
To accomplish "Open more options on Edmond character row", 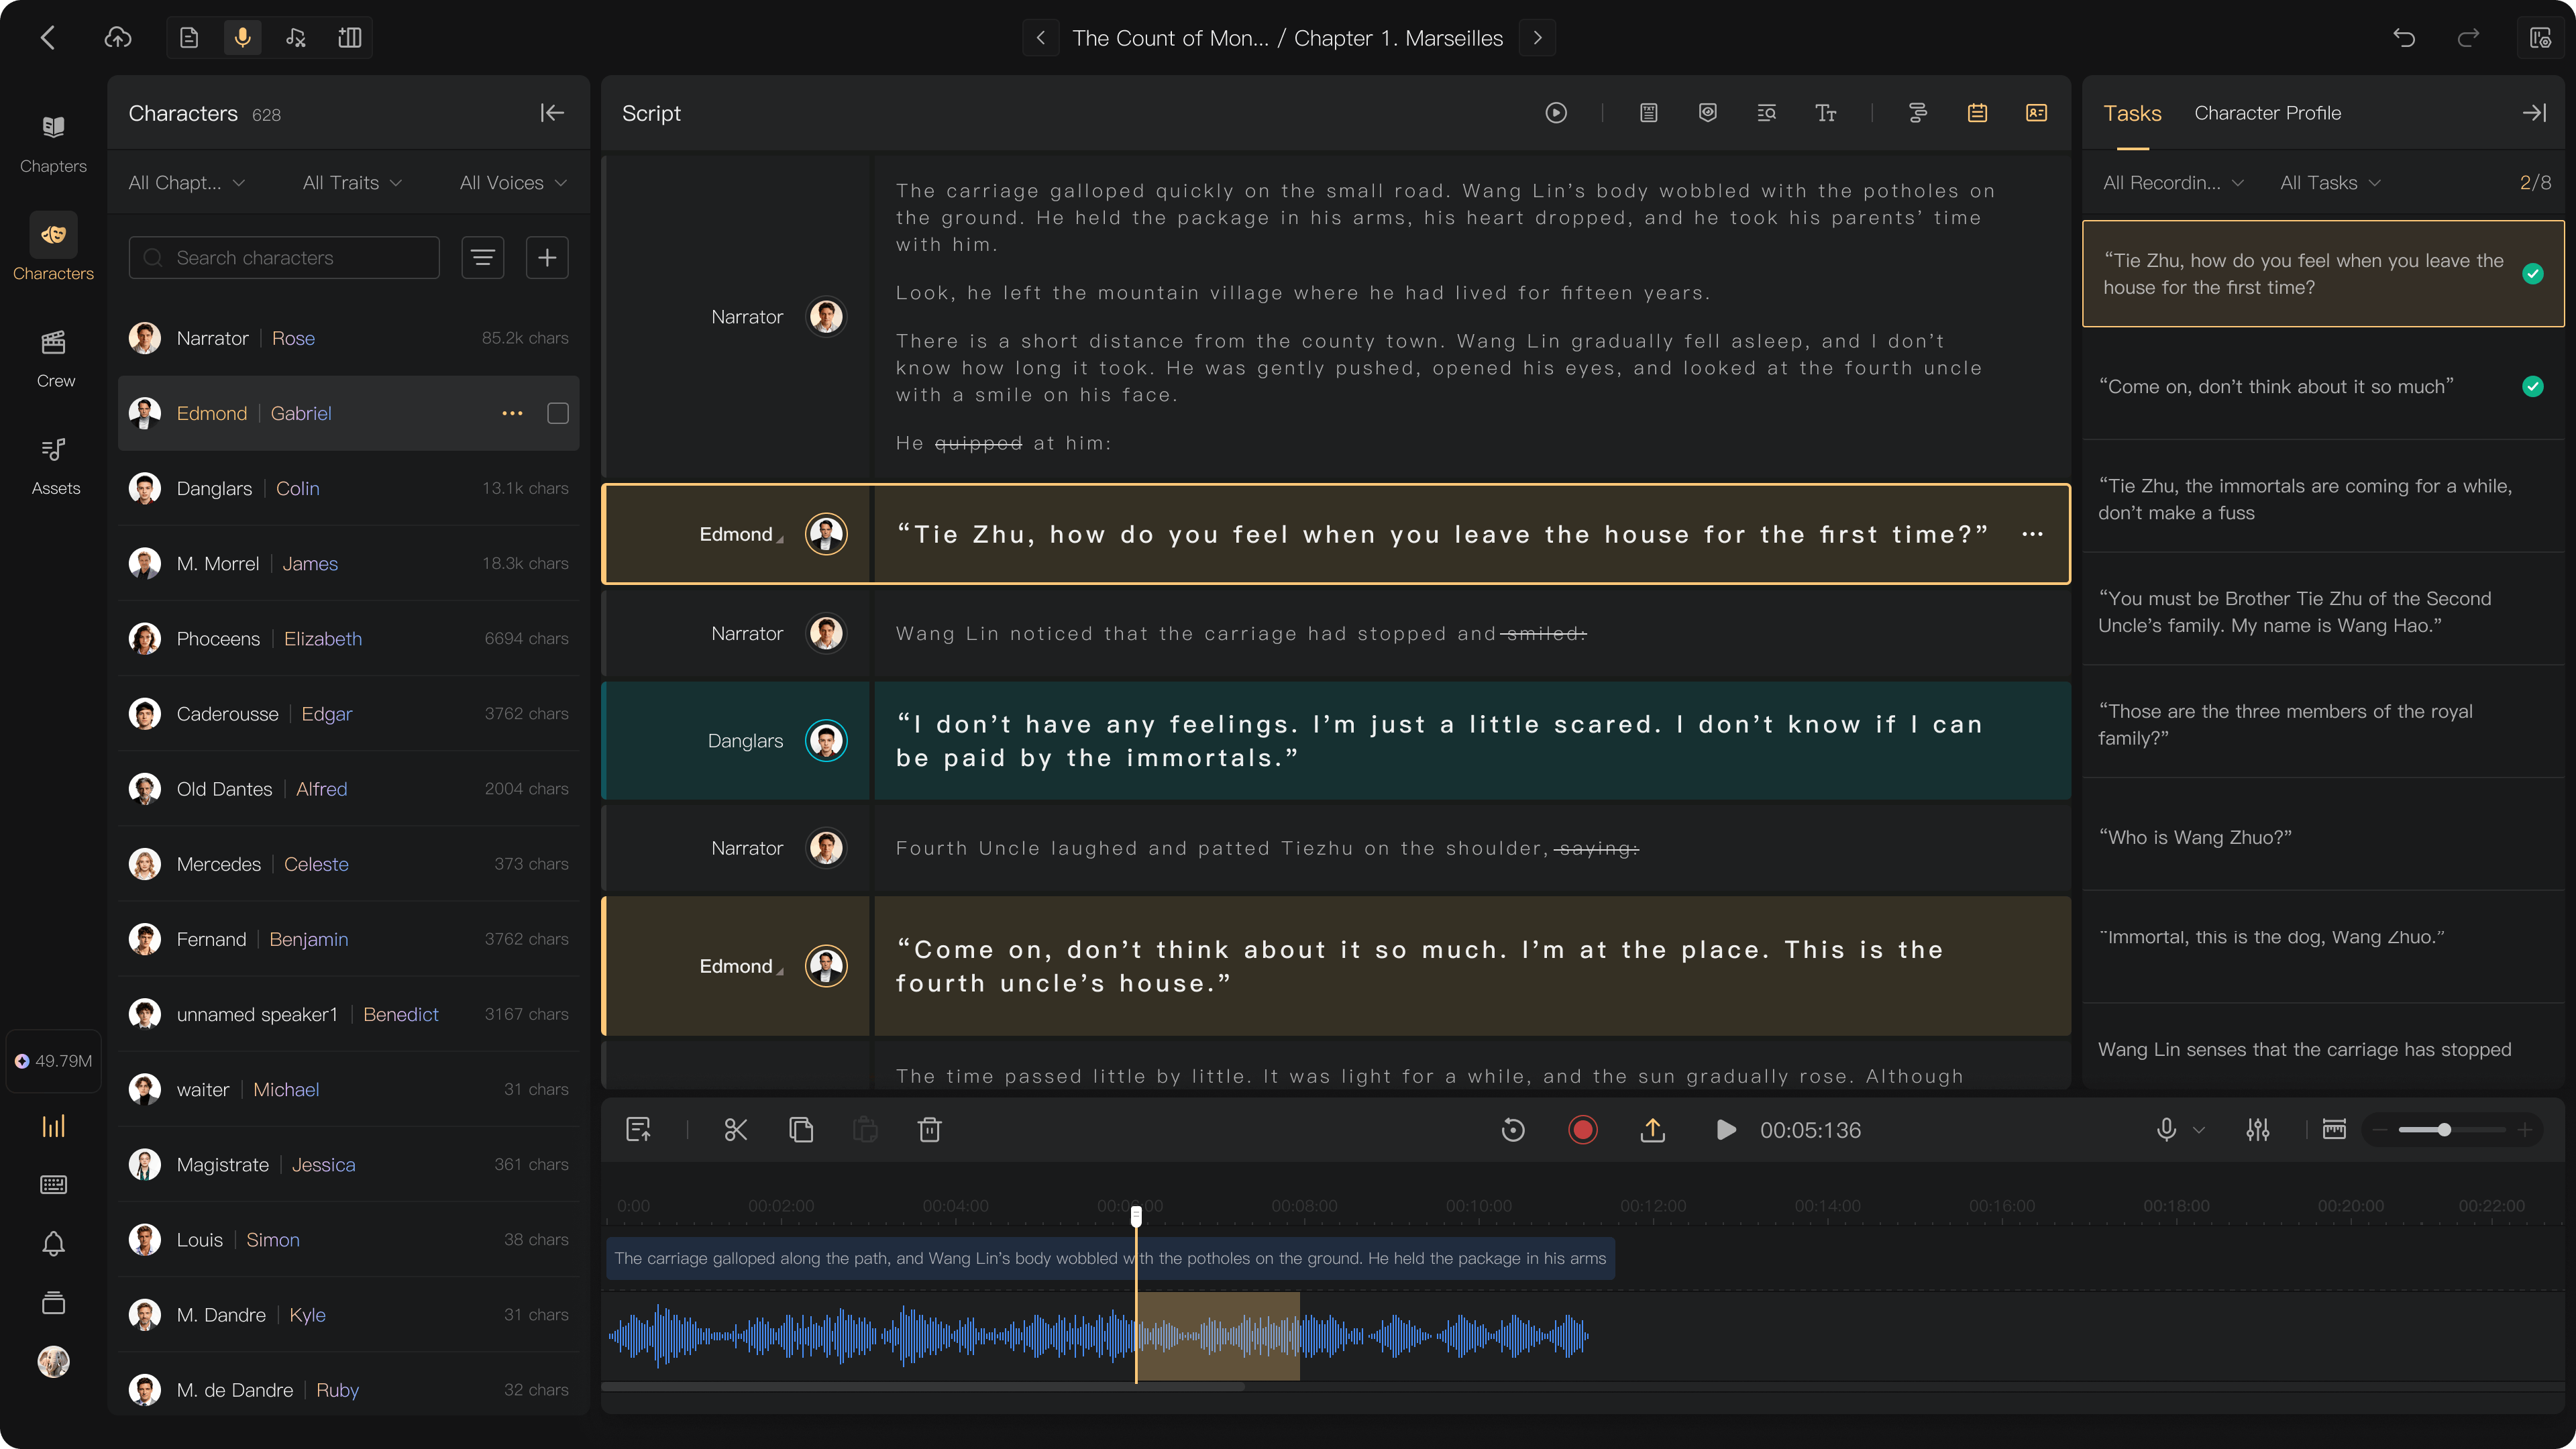I will coord(512,413).
